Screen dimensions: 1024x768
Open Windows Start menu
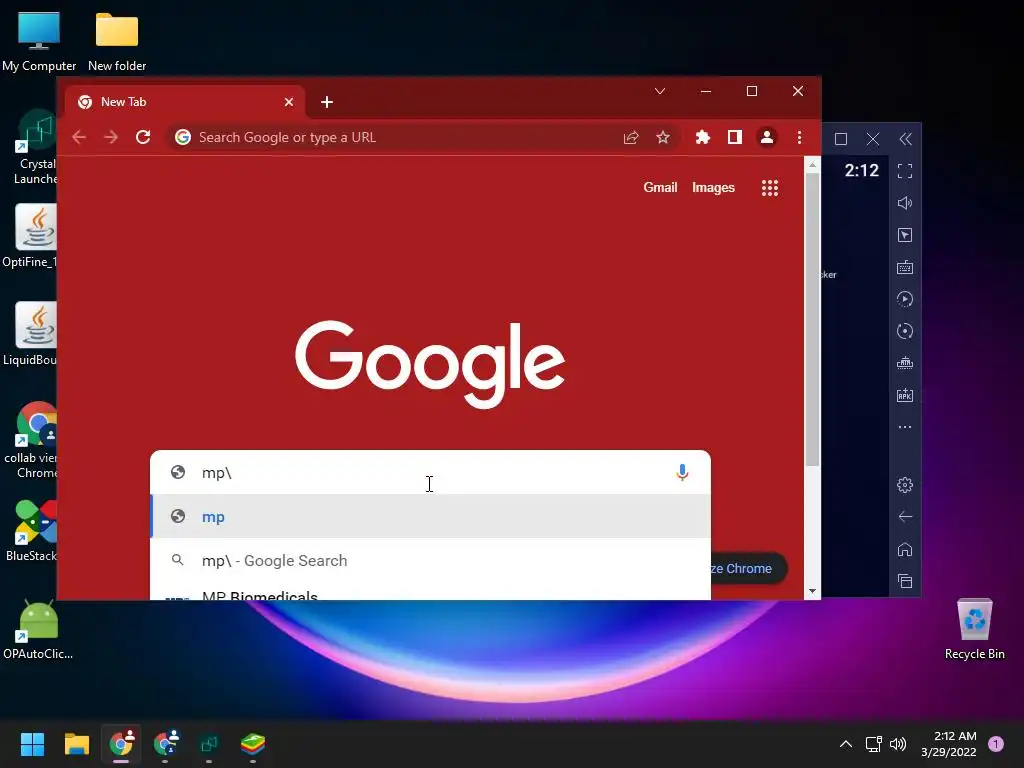32,744
